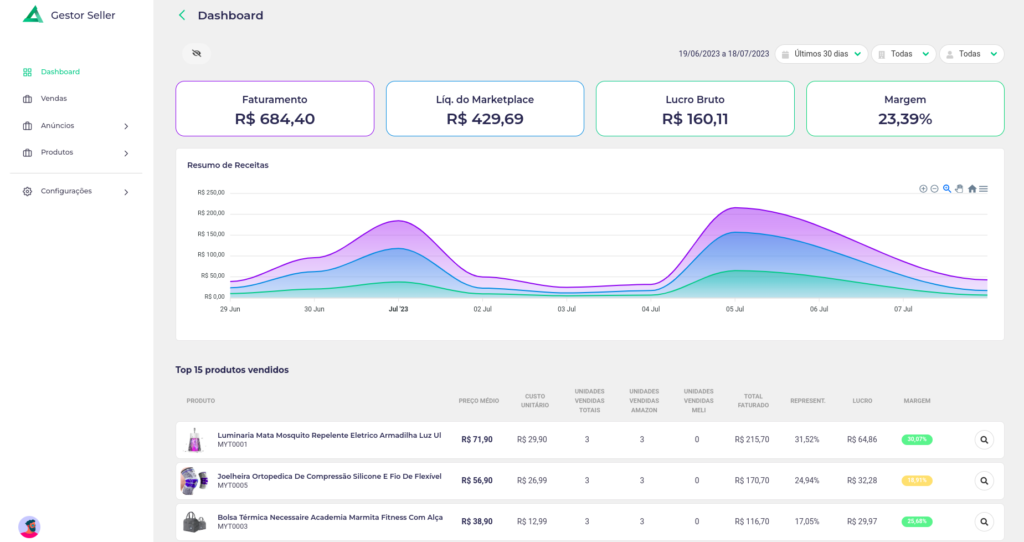The height and width of the screenshot is (542, 1024).
Task: Open the Últimos 30 dias dropdown
Action: click(x=822, y=54)
